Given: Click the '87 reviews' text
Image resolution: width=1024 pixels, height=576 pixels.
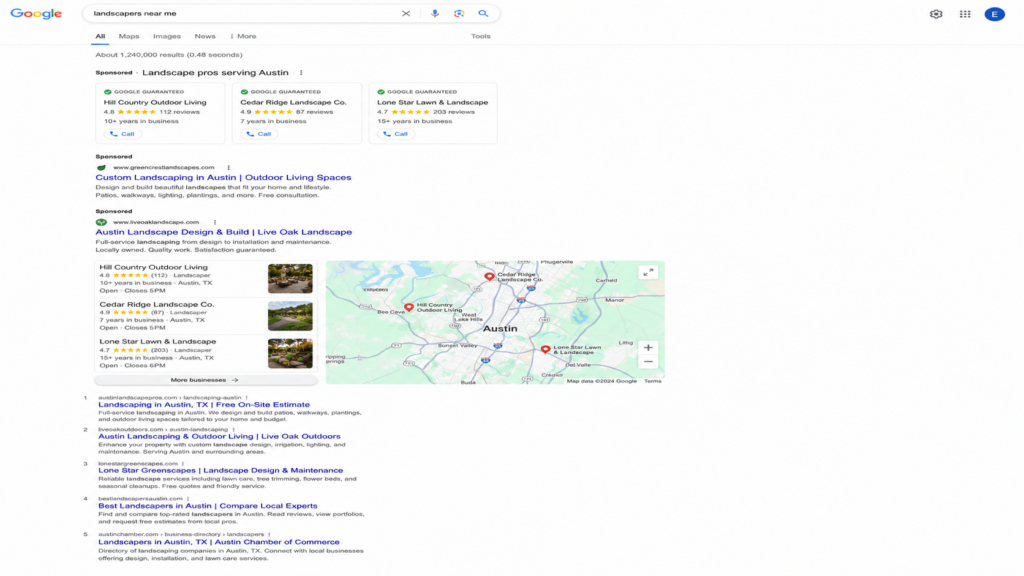Looking at the screenshot, I should tap(314, 112).
